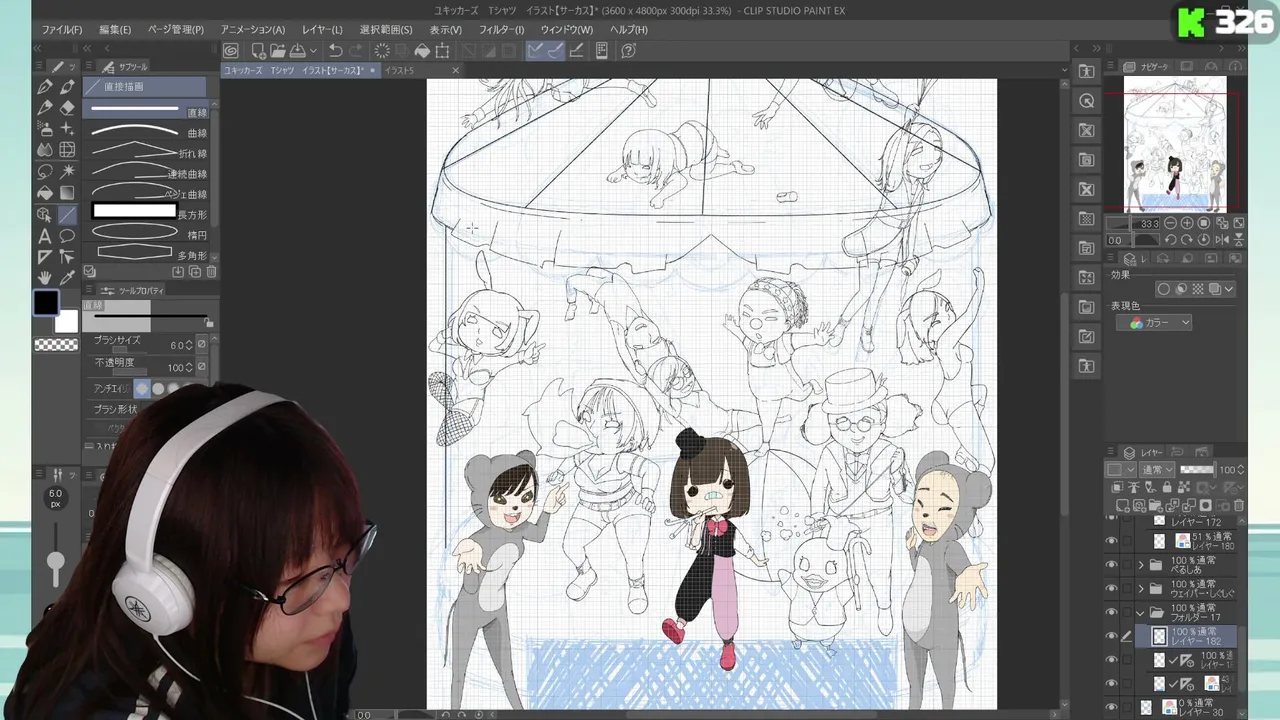Hide layer レイヤー 180
Image resolution: width=1280 pixels, height=720 pixels.
point(1111,541)
